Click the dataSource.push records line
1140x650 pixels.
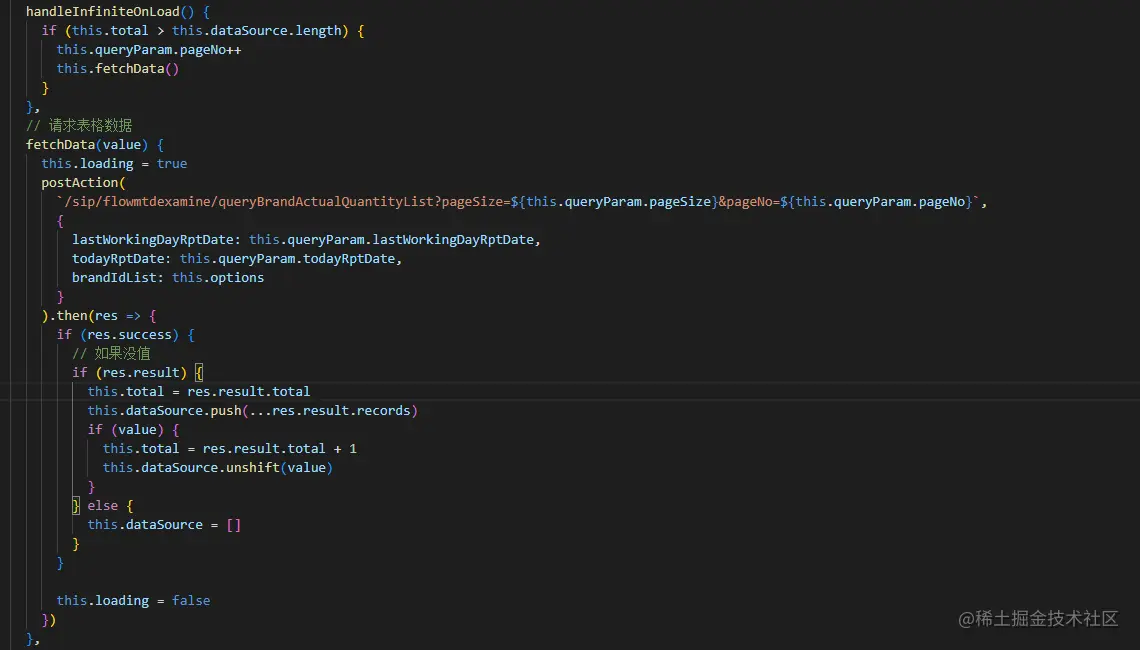point(252,410)
